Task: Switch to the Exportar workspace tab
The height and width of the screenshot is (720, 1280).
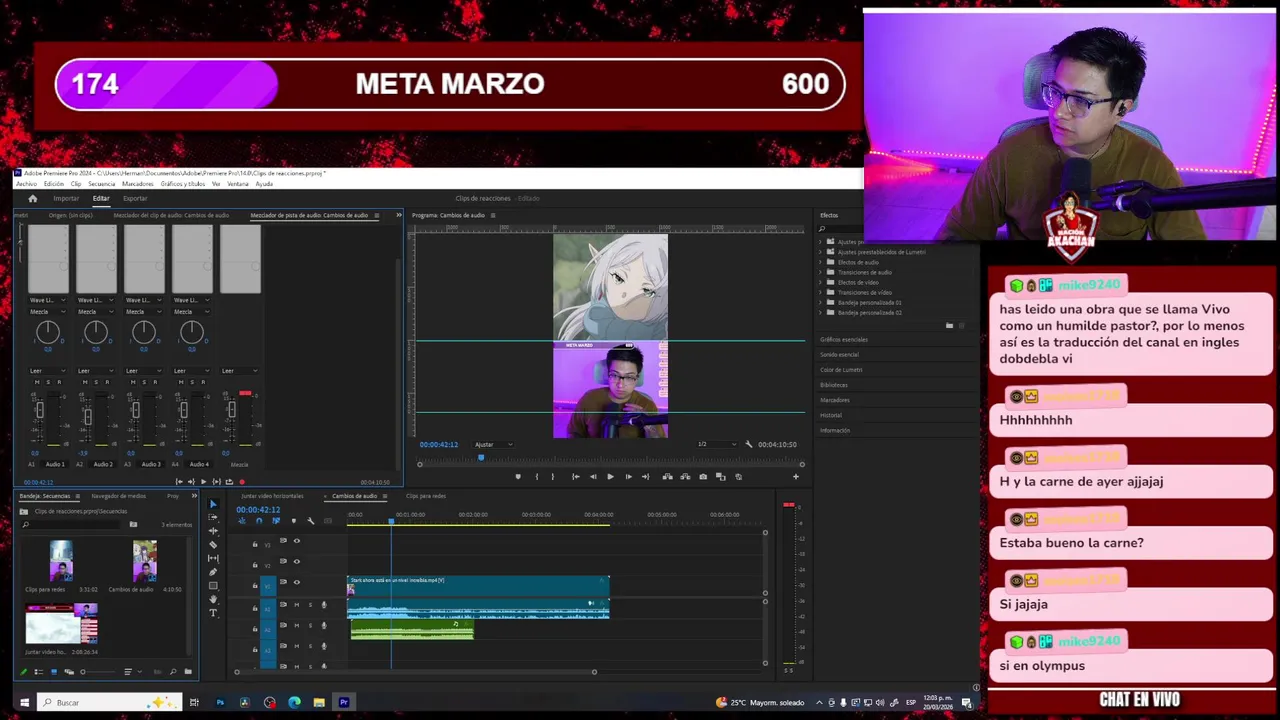Action: [x=135, y=198]
